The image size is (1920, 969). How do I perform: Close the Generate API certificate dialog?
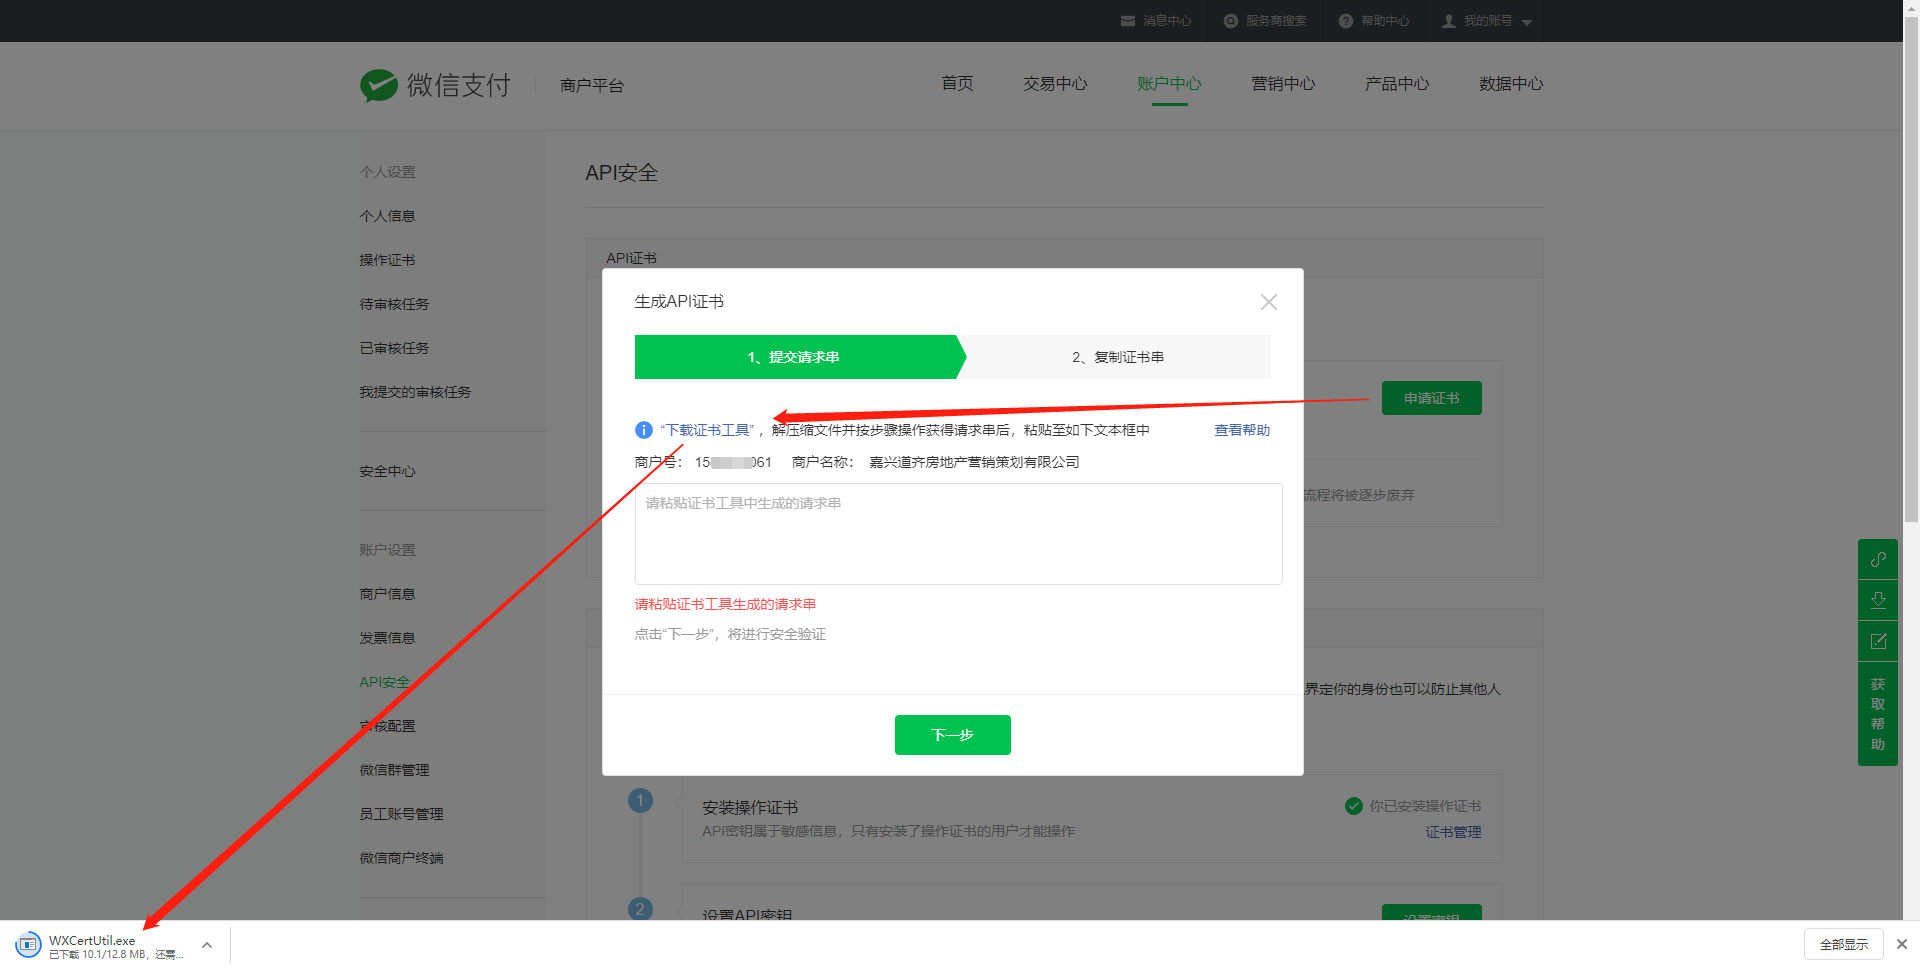click(1269, 302)
